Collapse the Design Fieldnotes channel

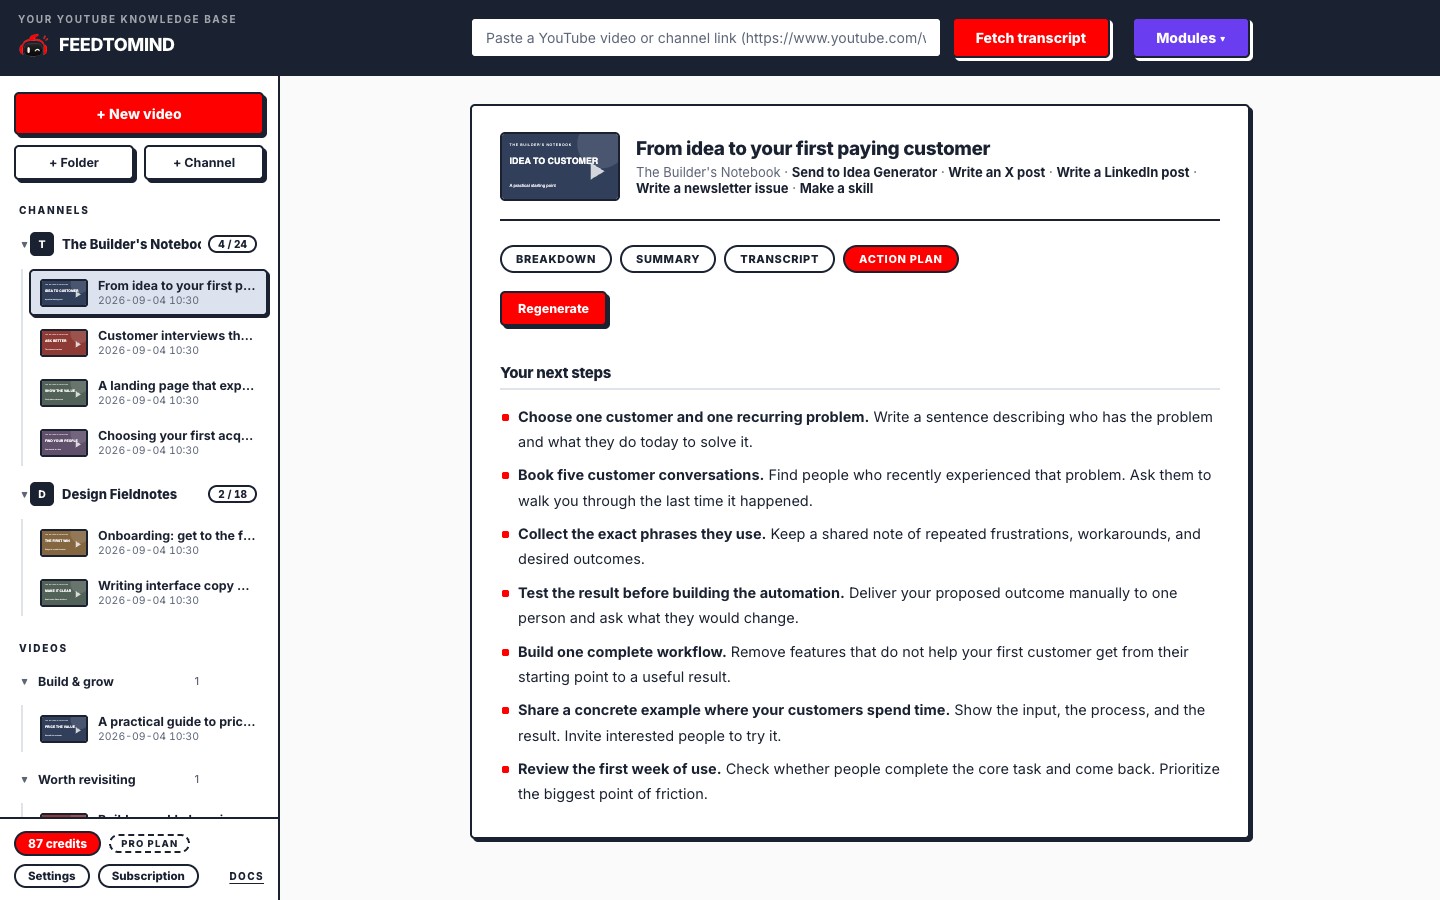click(24, 494)
